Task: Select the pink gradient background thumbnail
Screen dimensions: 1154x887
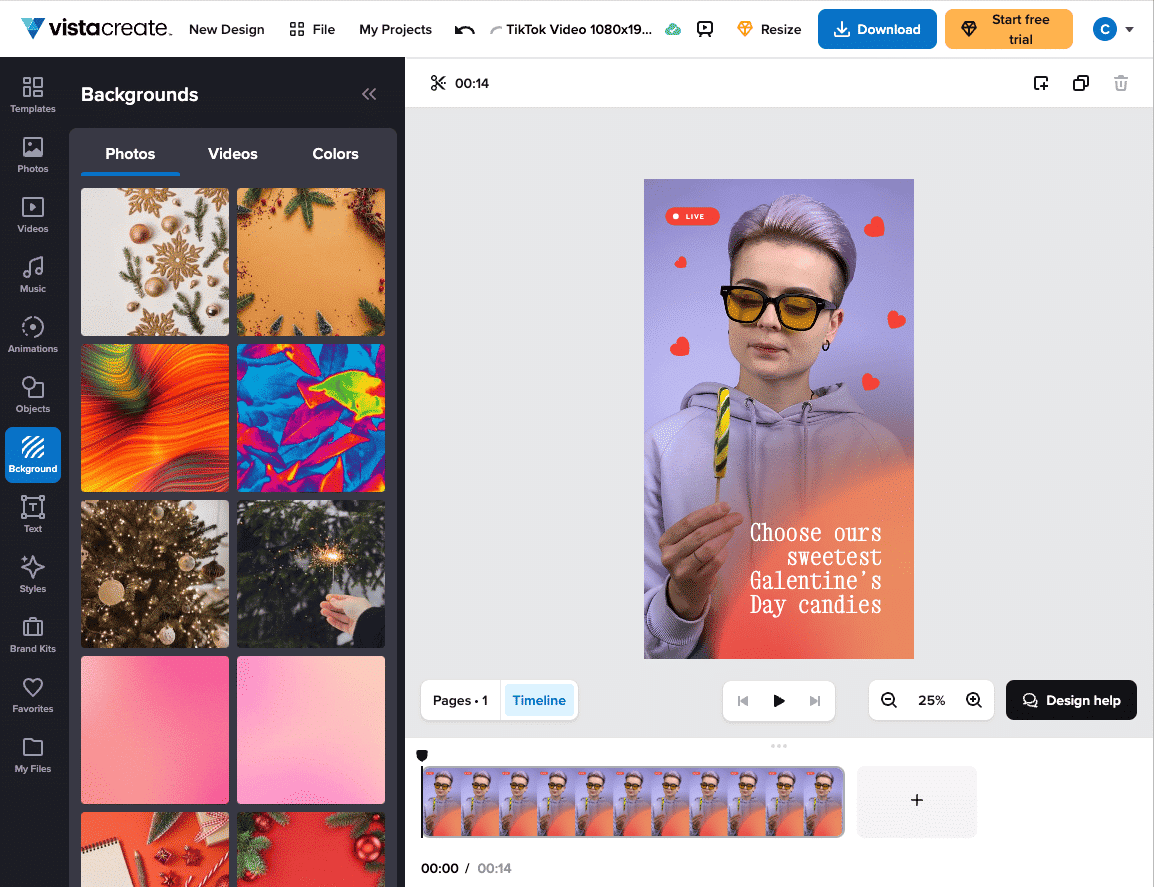Action: [155, 730]
